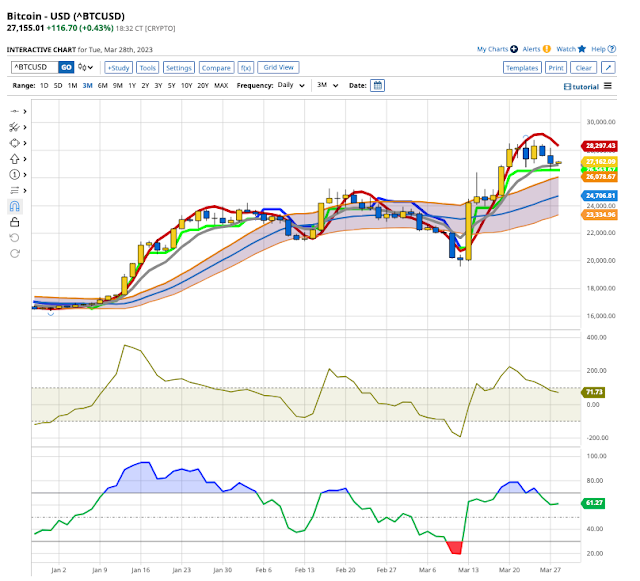Image resolution: width=640 pixels, height=581 pixels.
Task: Open the Frequency Daily dropdown
Action: pos(291,85)
